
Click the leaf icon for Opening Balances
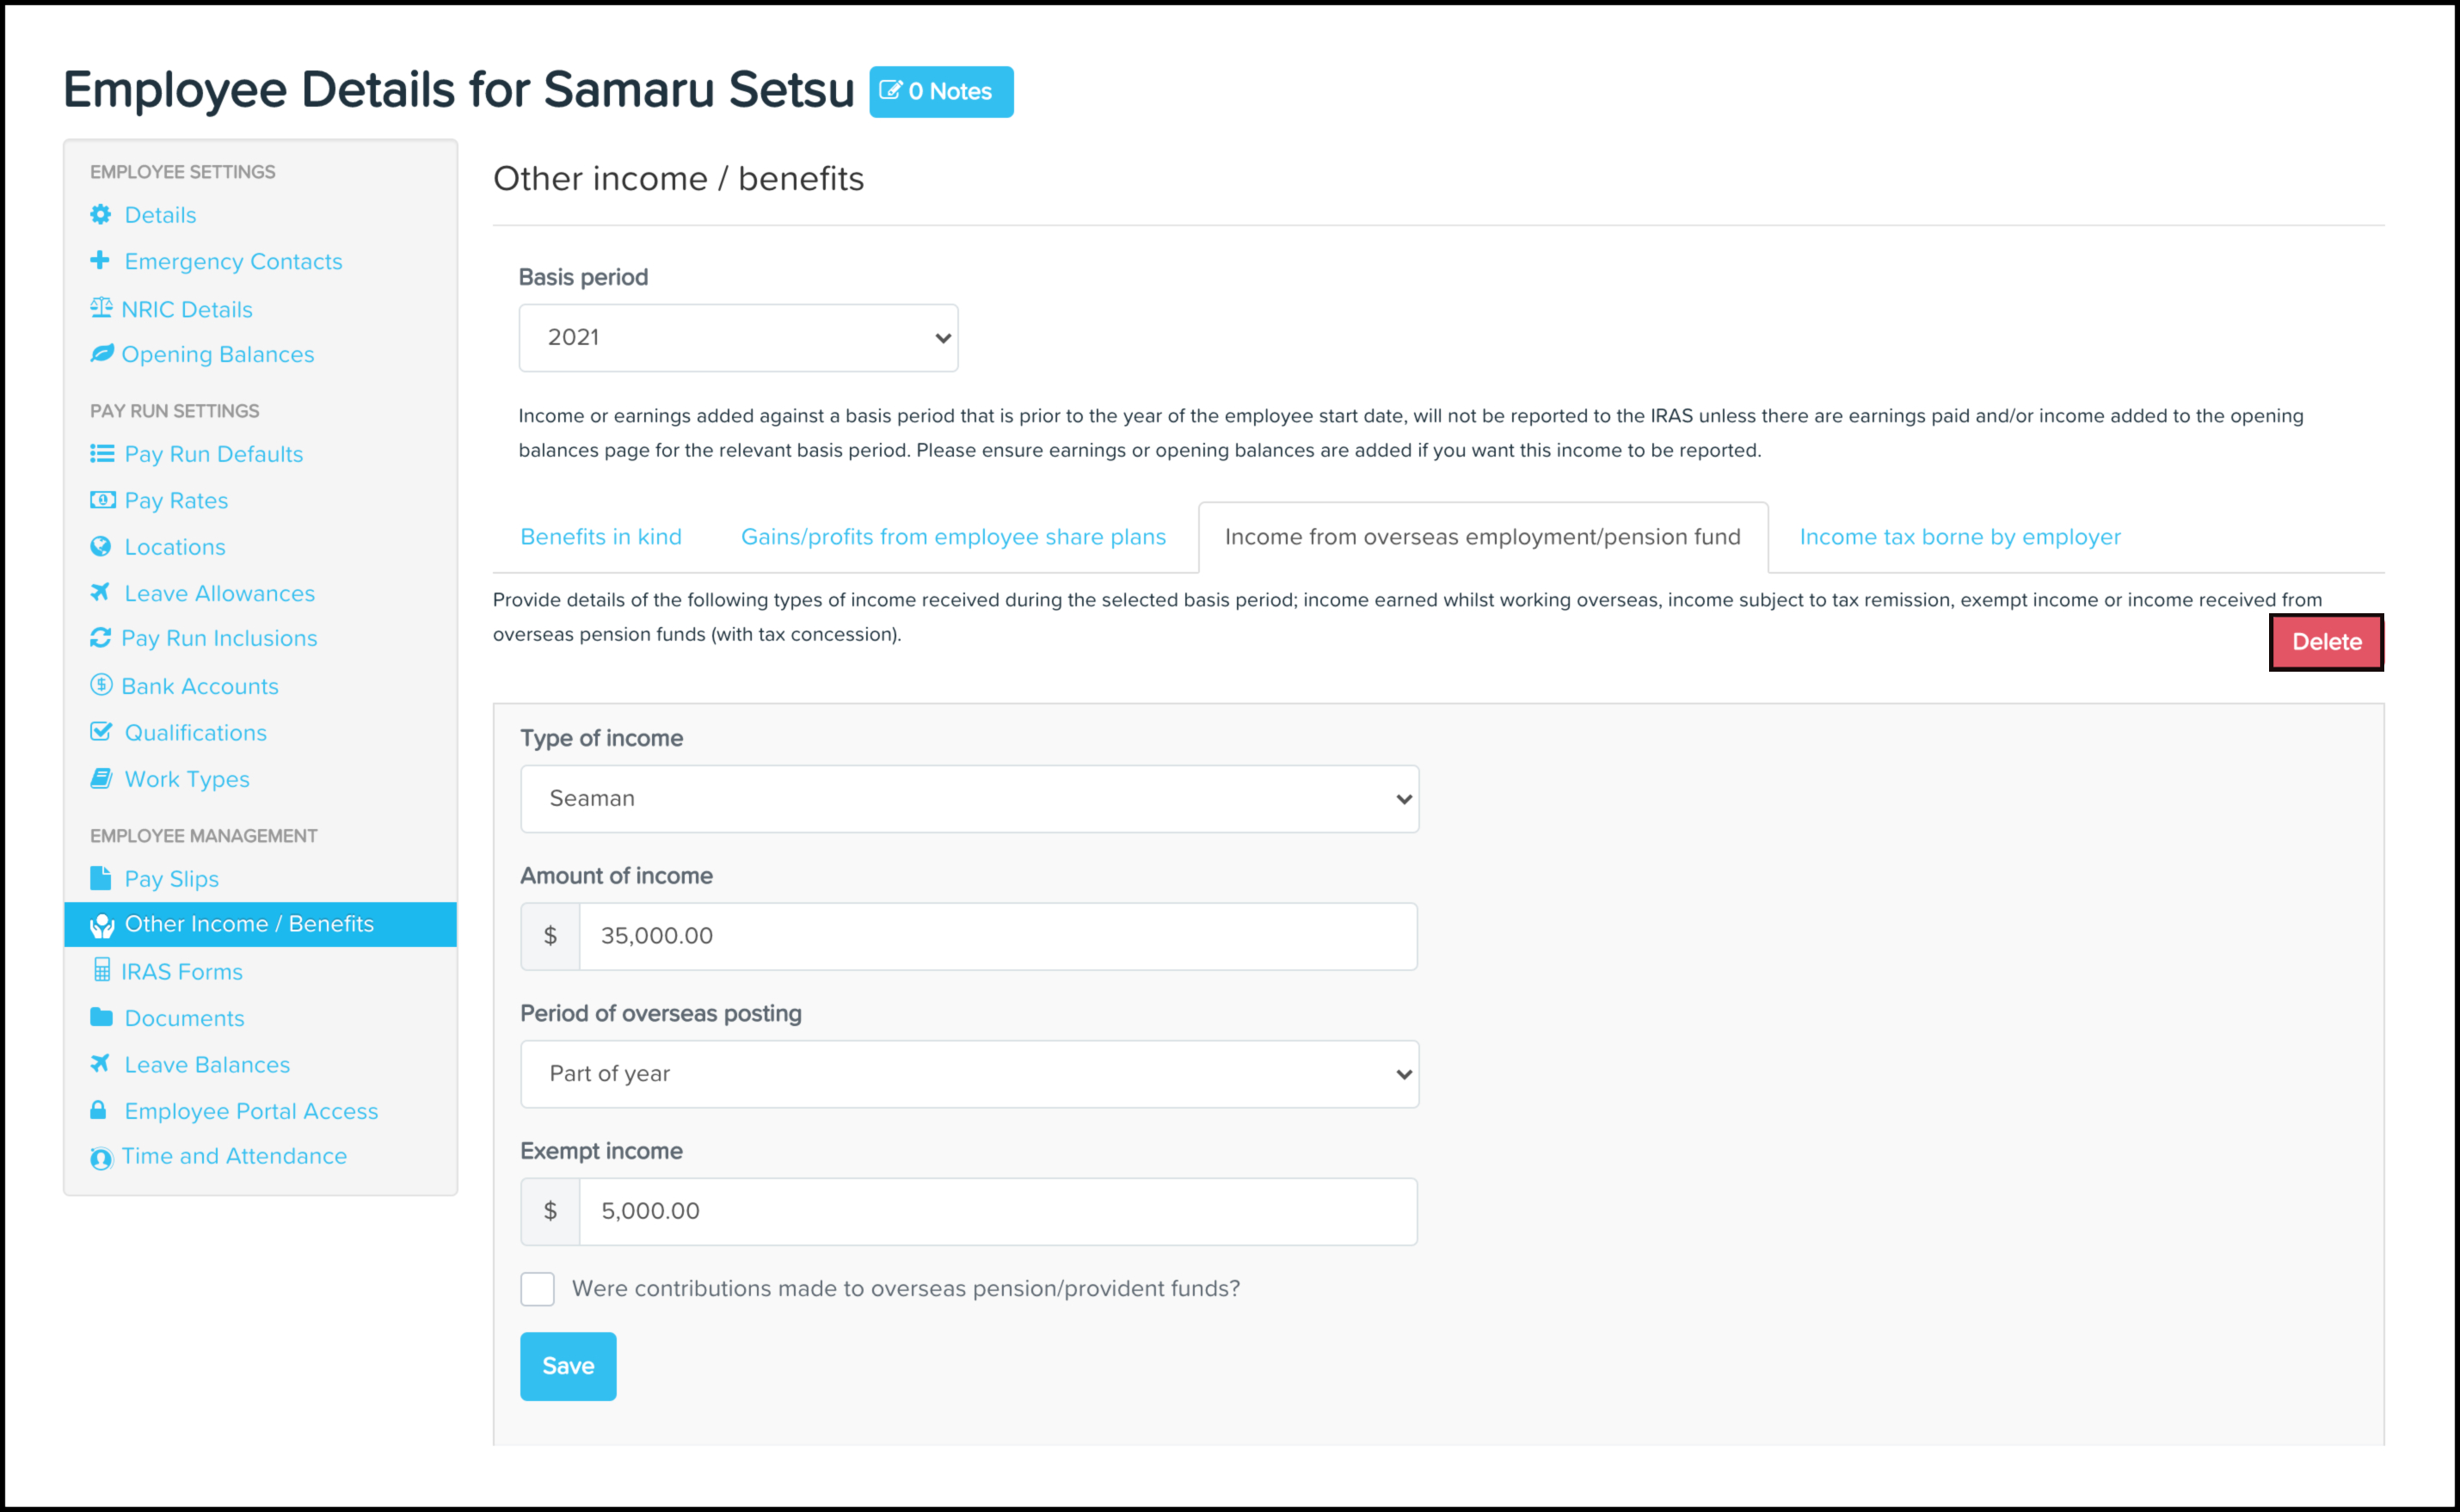[102, 353]
